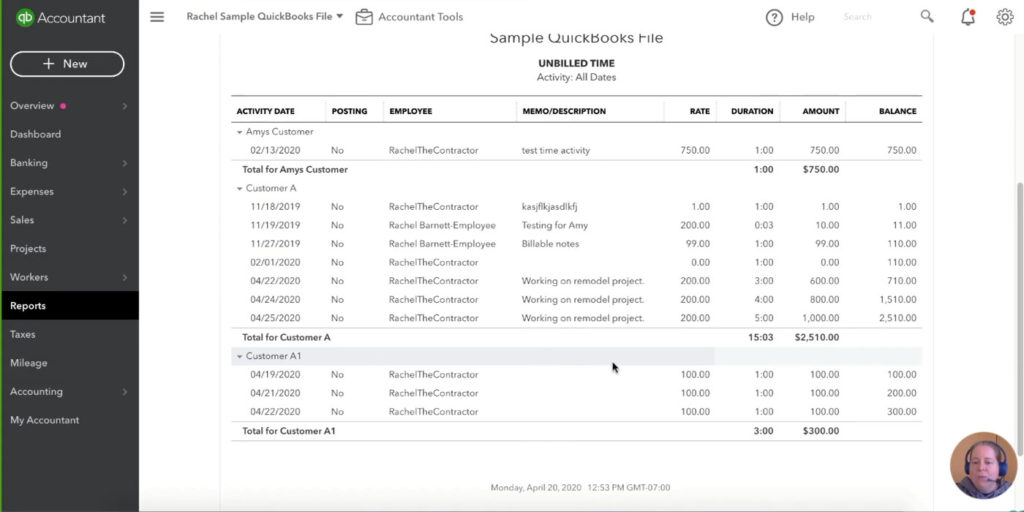The image size is (1024, 512).
Task: Click the QuickBooks logo icon
Action: [x=25, y=17]
